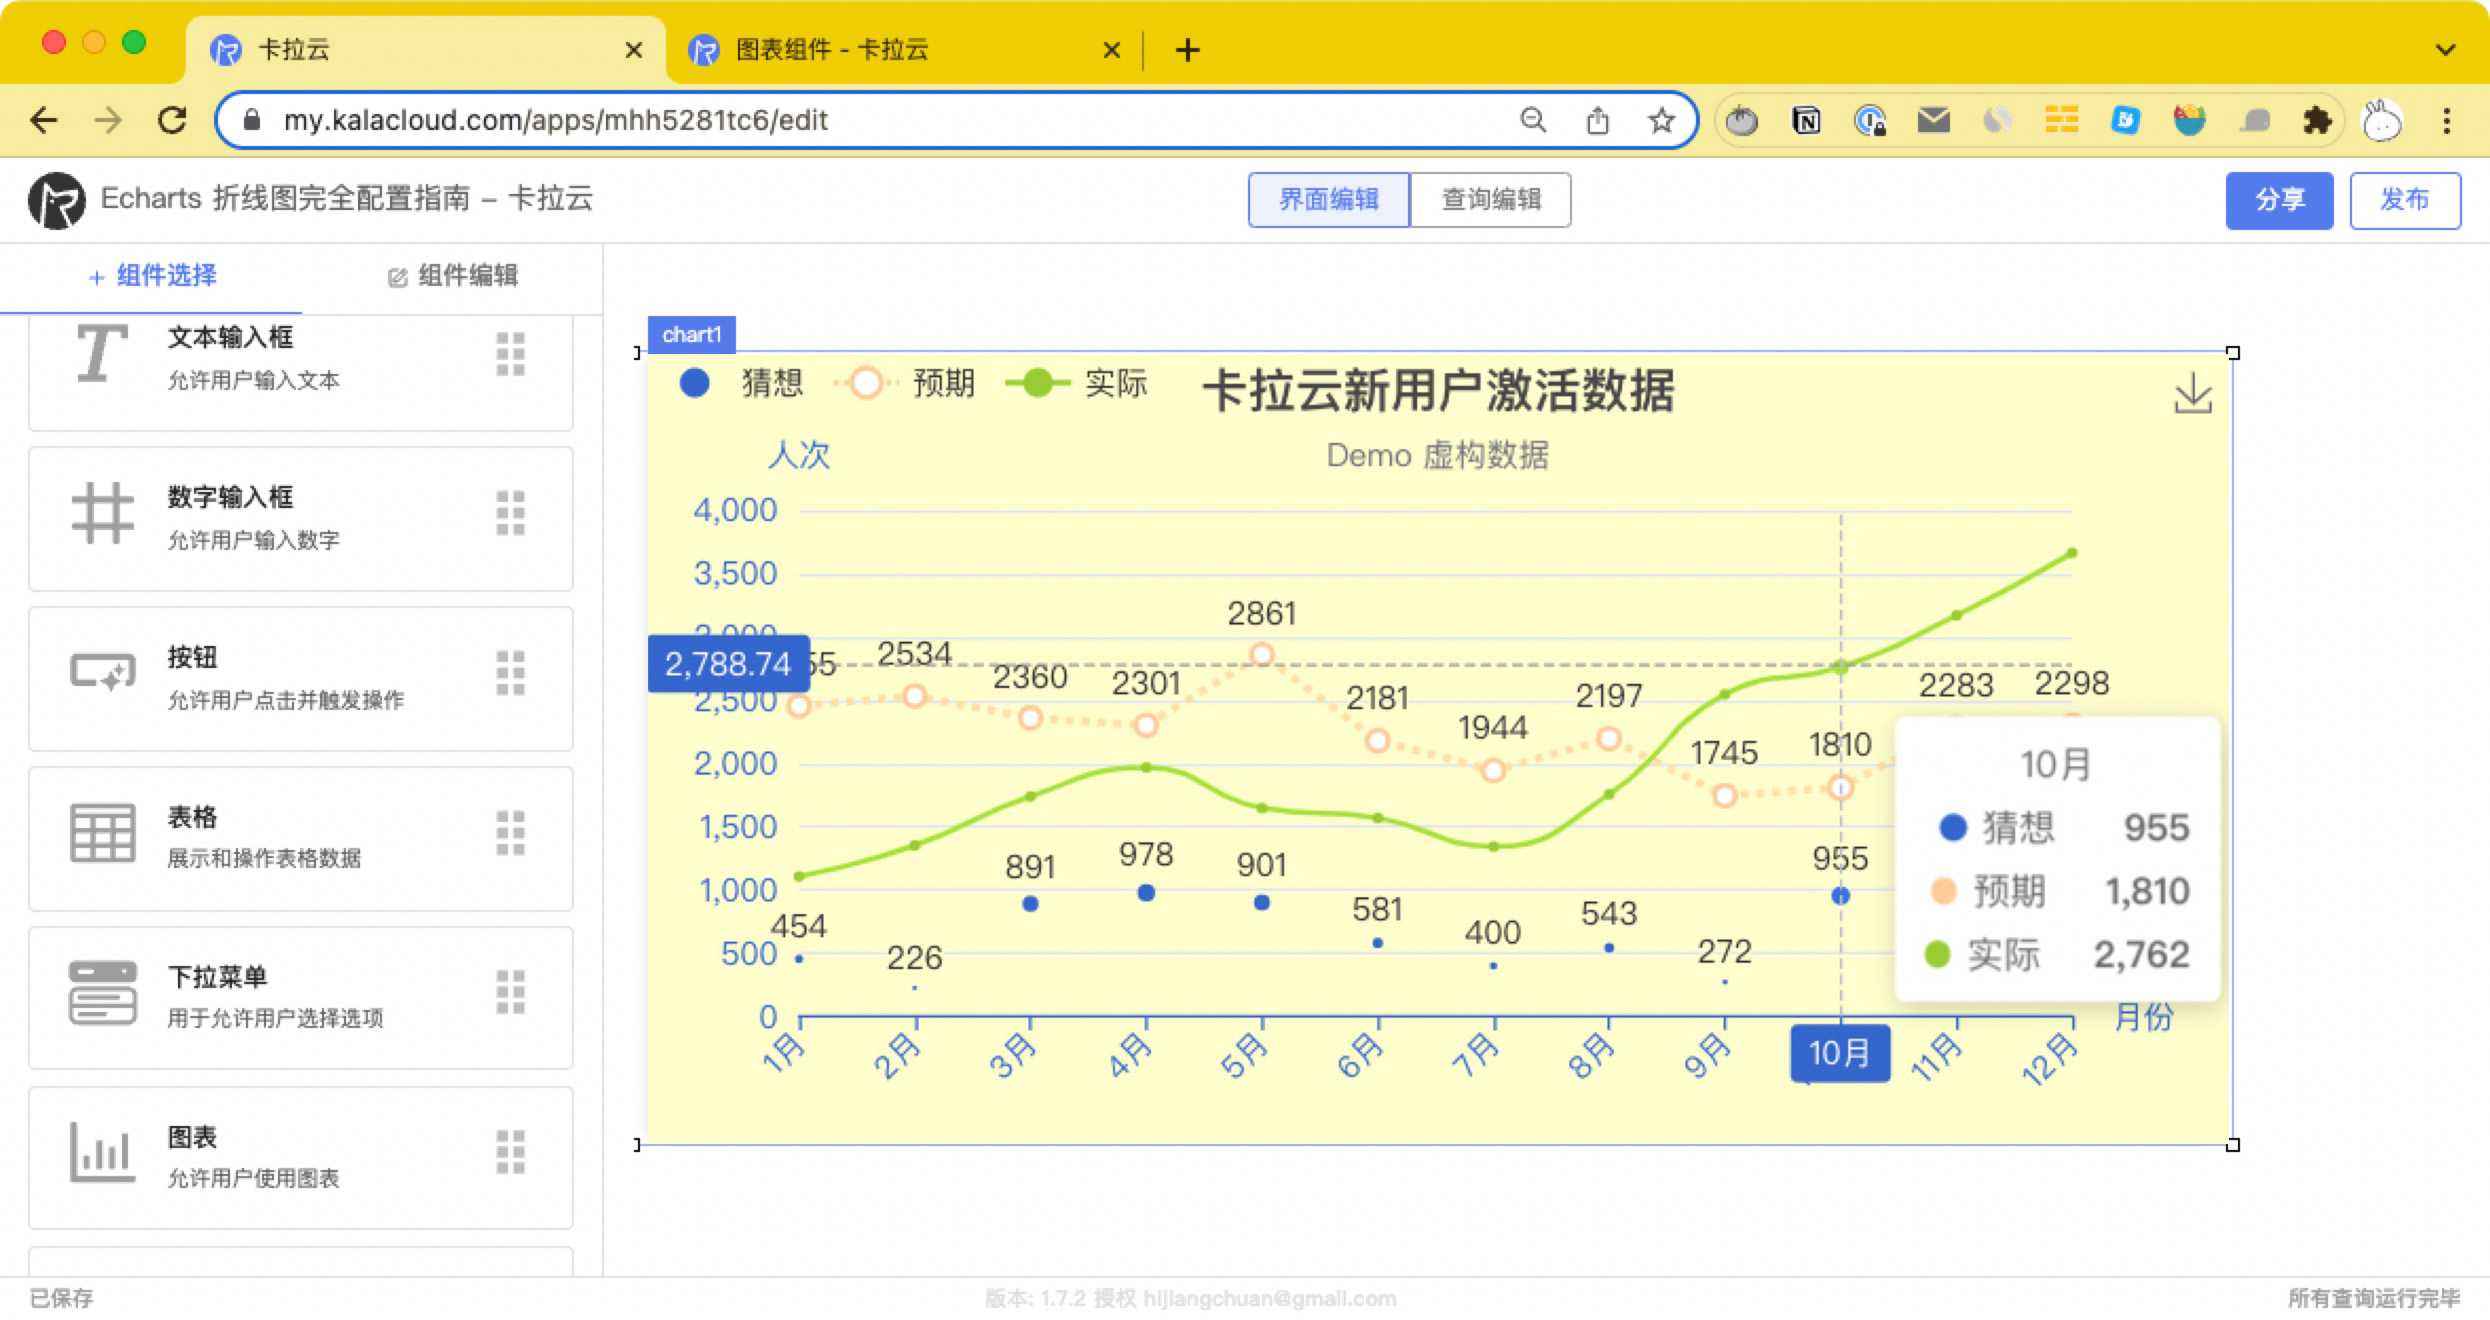This screenshot has height=1320, width=2490.
Task: Open the browser tab search chevron
Action: point(2446,50)
